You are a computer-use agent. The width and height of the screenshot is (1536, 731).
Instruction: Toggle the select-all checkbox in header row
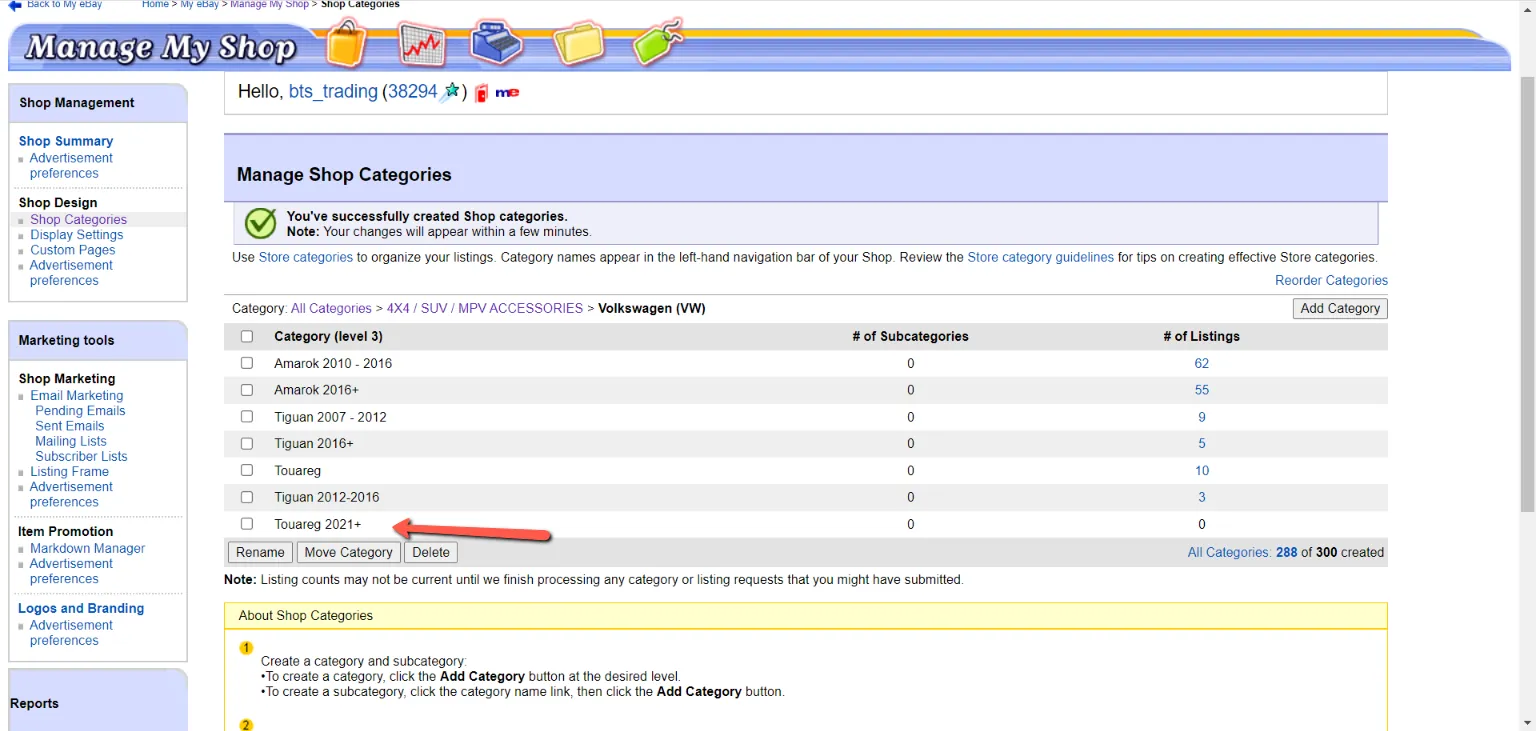coord(247,337)
